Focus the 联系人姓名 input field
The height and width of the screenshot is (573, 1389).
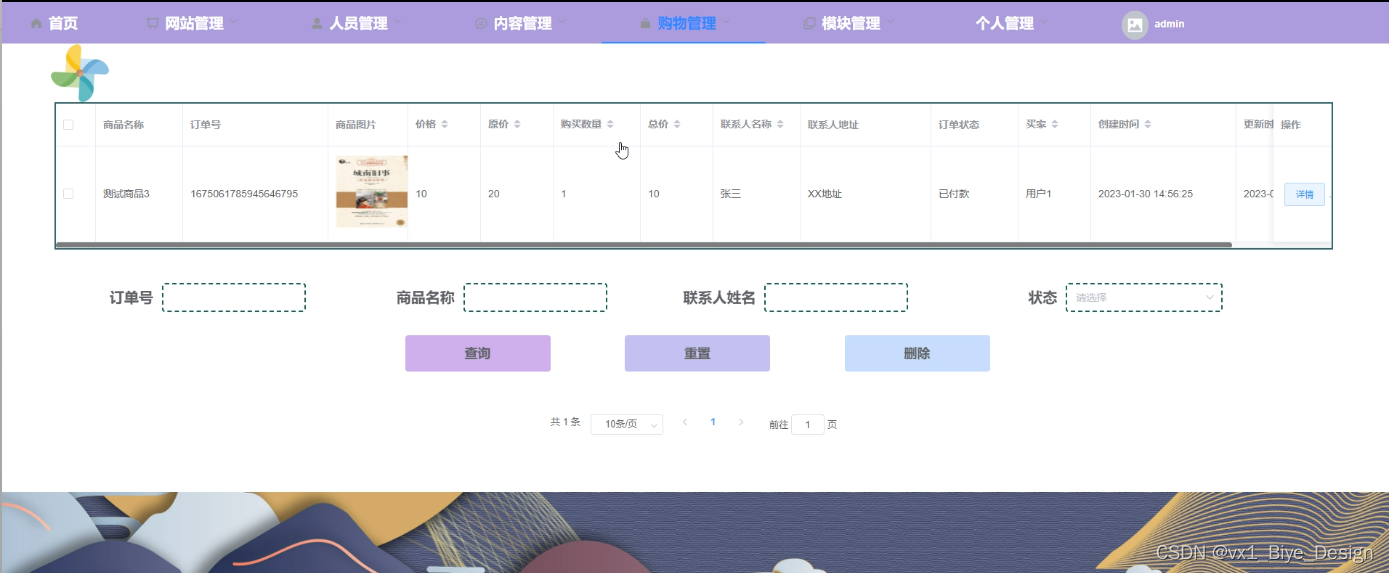coord(836,297)
